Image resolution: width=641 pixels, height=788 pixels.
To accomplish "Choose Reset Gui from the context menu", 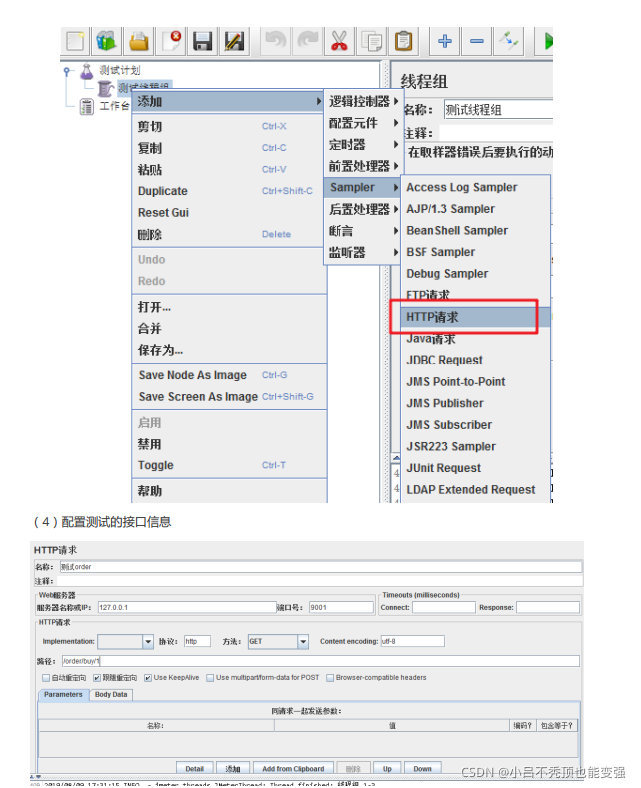I will click(x=228, y=213).
